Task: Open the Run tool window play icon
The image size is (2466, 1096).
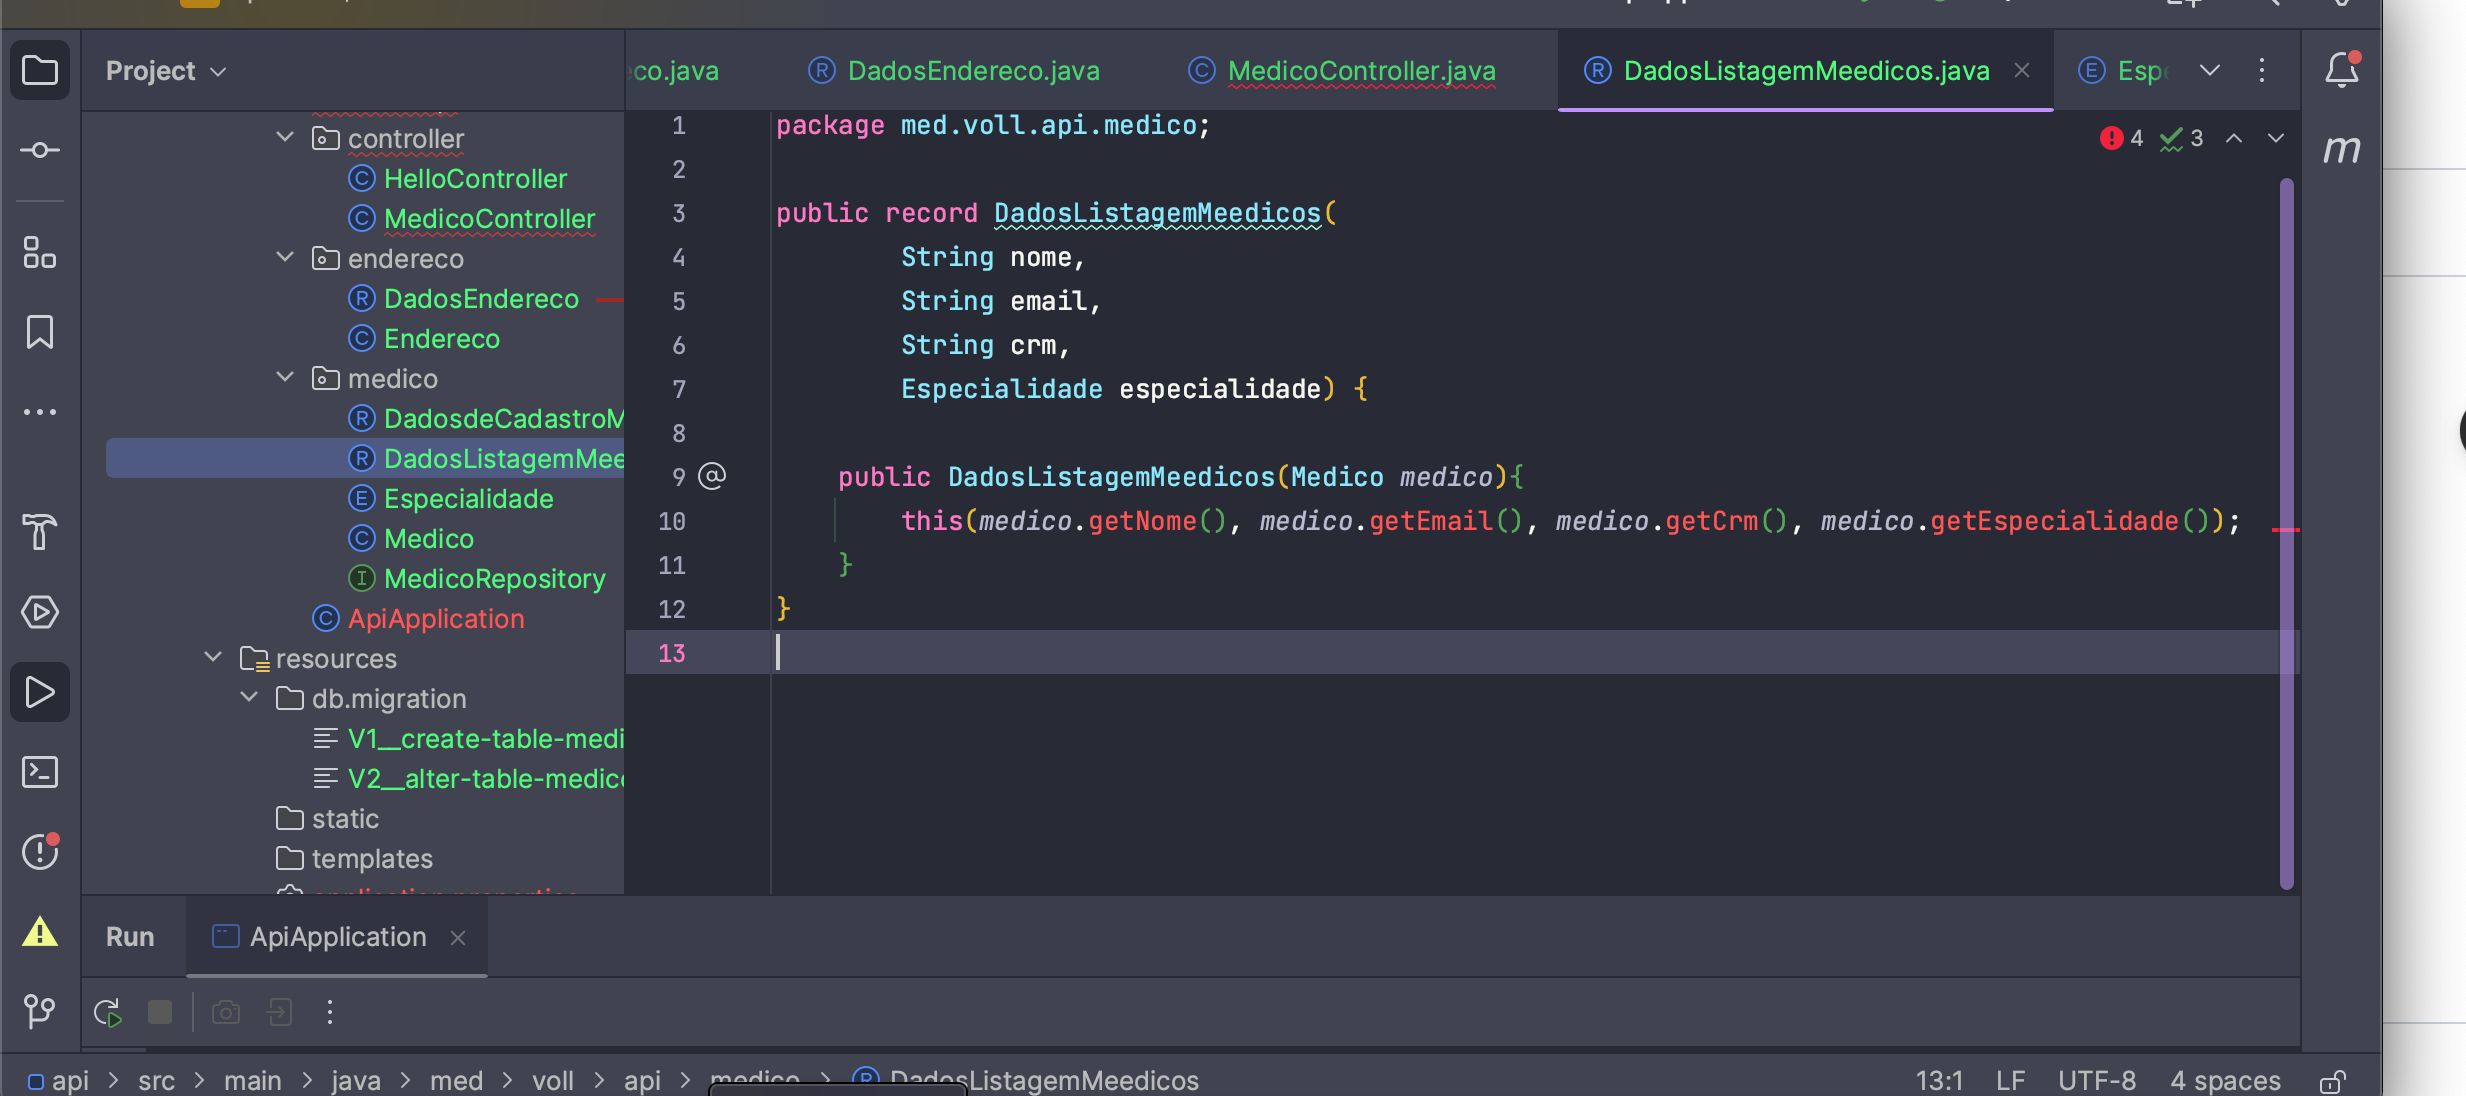Action: point(40,692)
